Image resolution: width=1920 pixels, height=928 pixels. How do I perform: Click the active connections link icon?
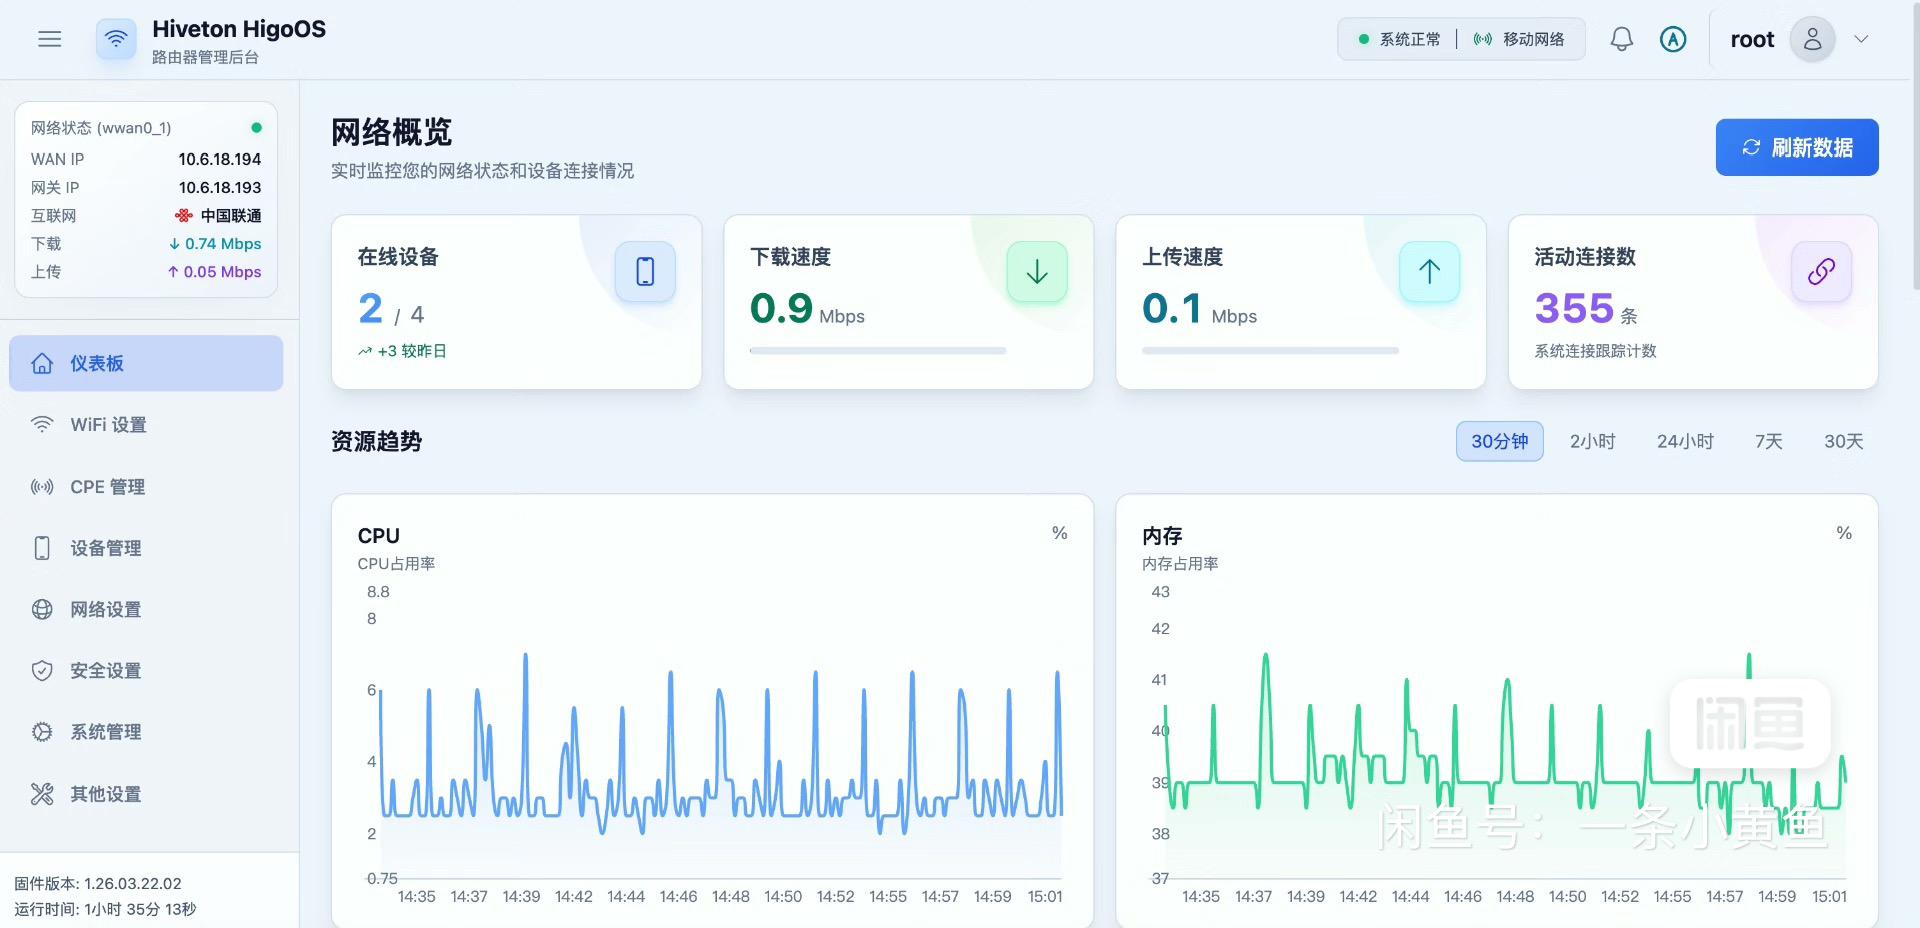point(1821,272)
